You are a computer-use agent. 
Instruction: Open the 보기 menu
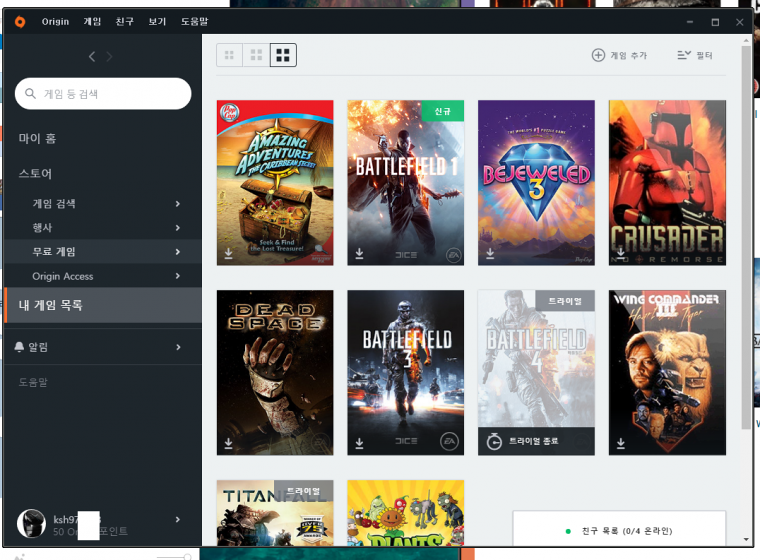157,22
